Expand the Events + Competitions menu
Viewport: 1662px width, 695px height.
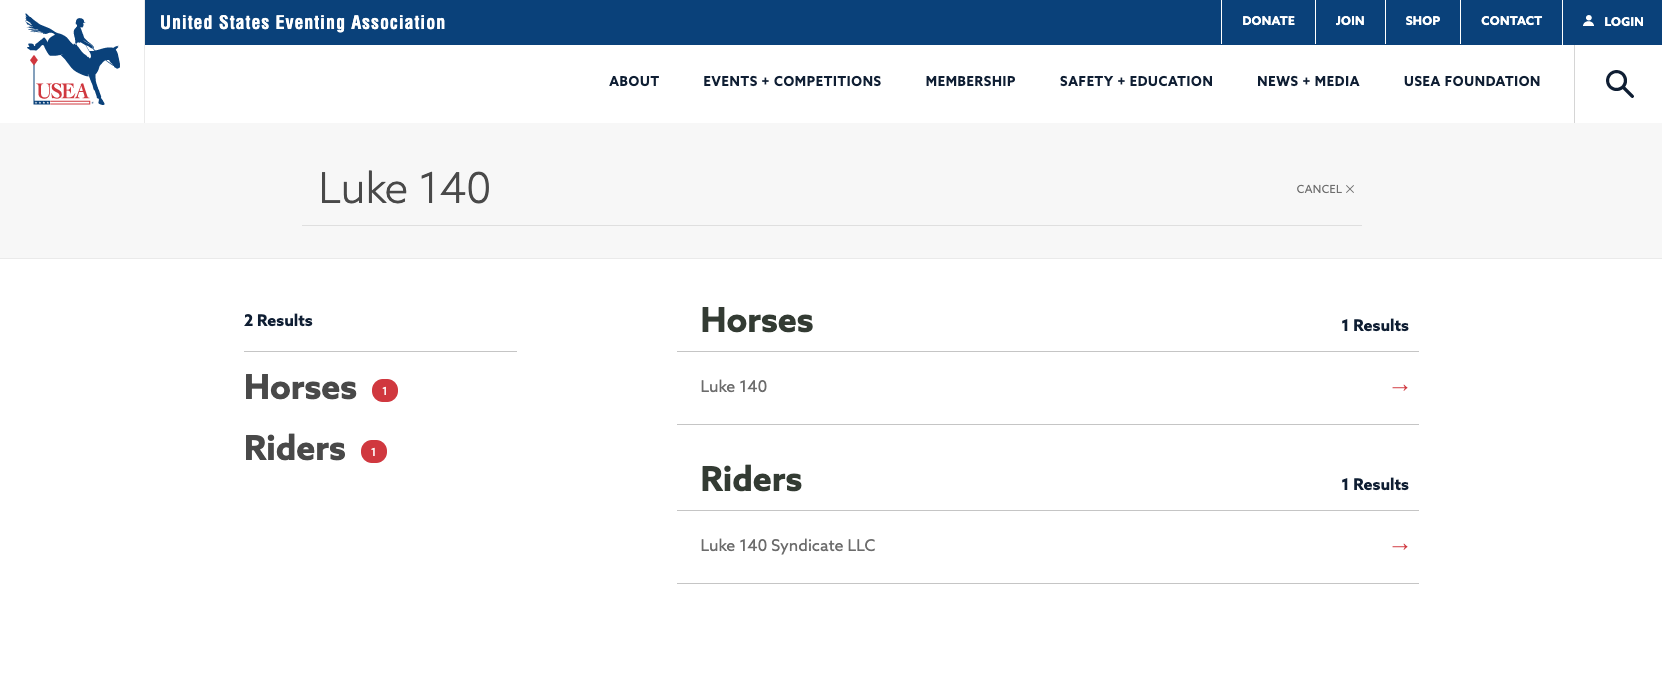click(792, 82)
